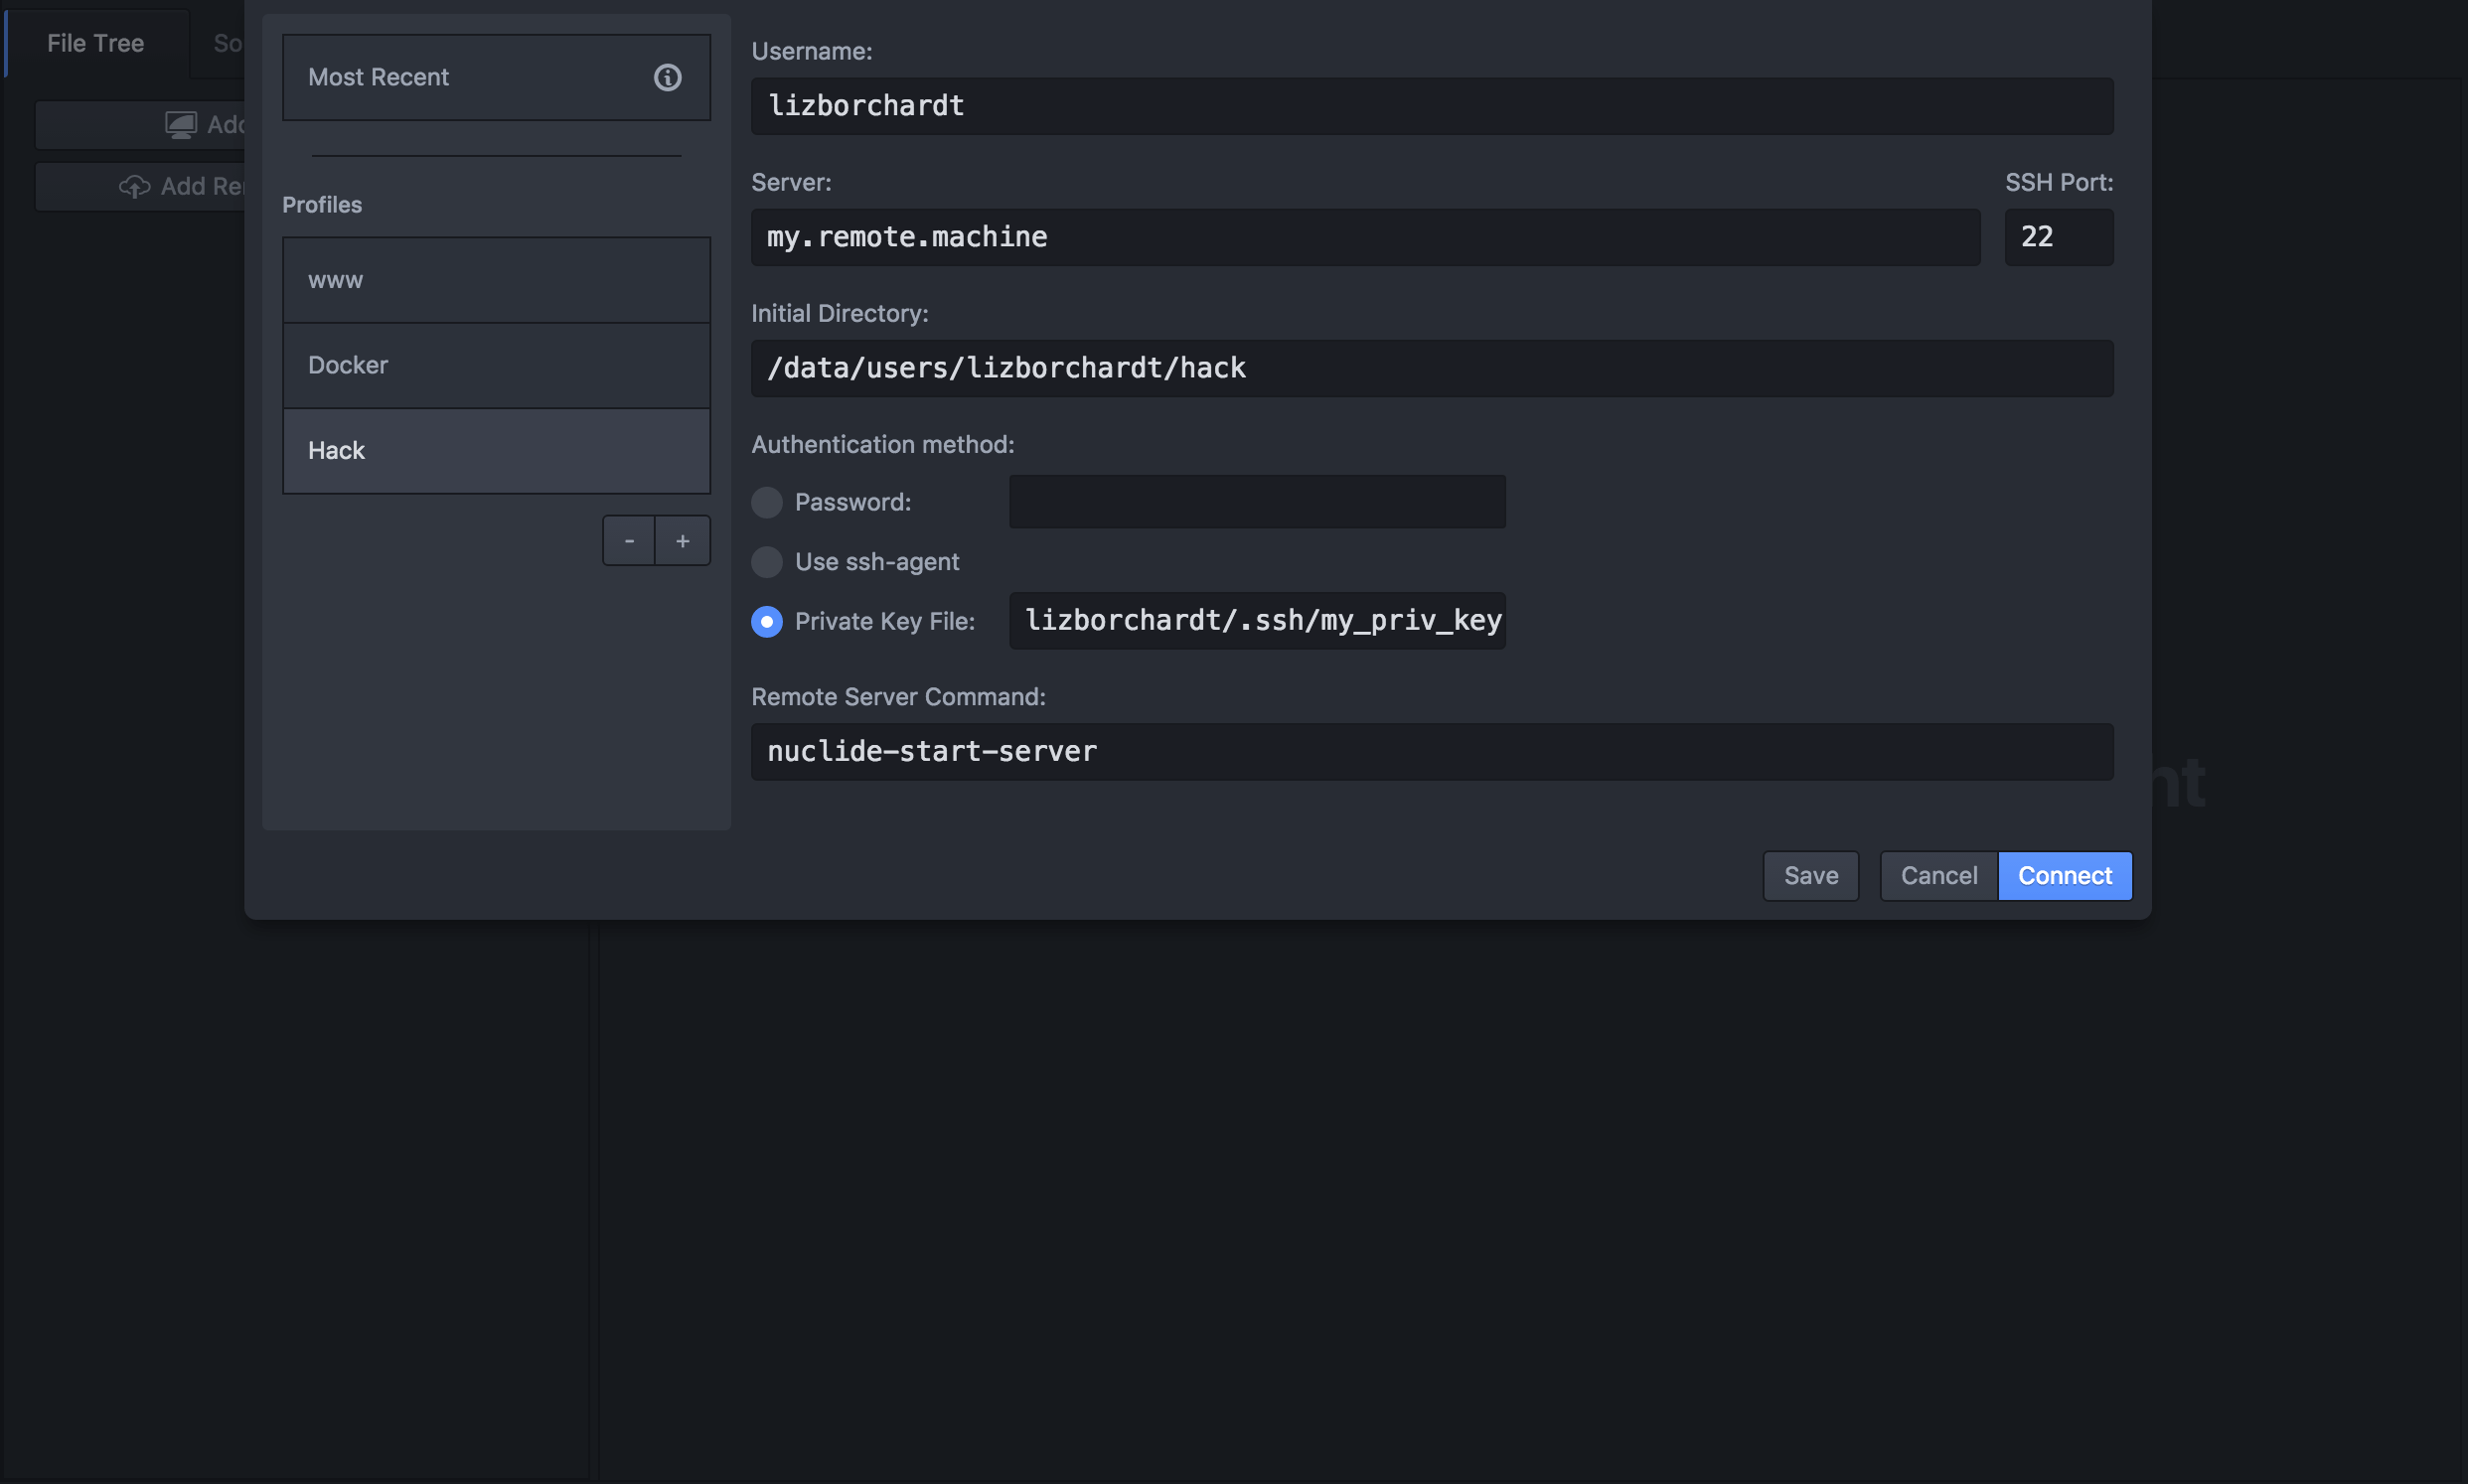Click the Initial Directory input field
Screen dimensions: 2468x1484
pyautogui.click(x=1432, y=369)
